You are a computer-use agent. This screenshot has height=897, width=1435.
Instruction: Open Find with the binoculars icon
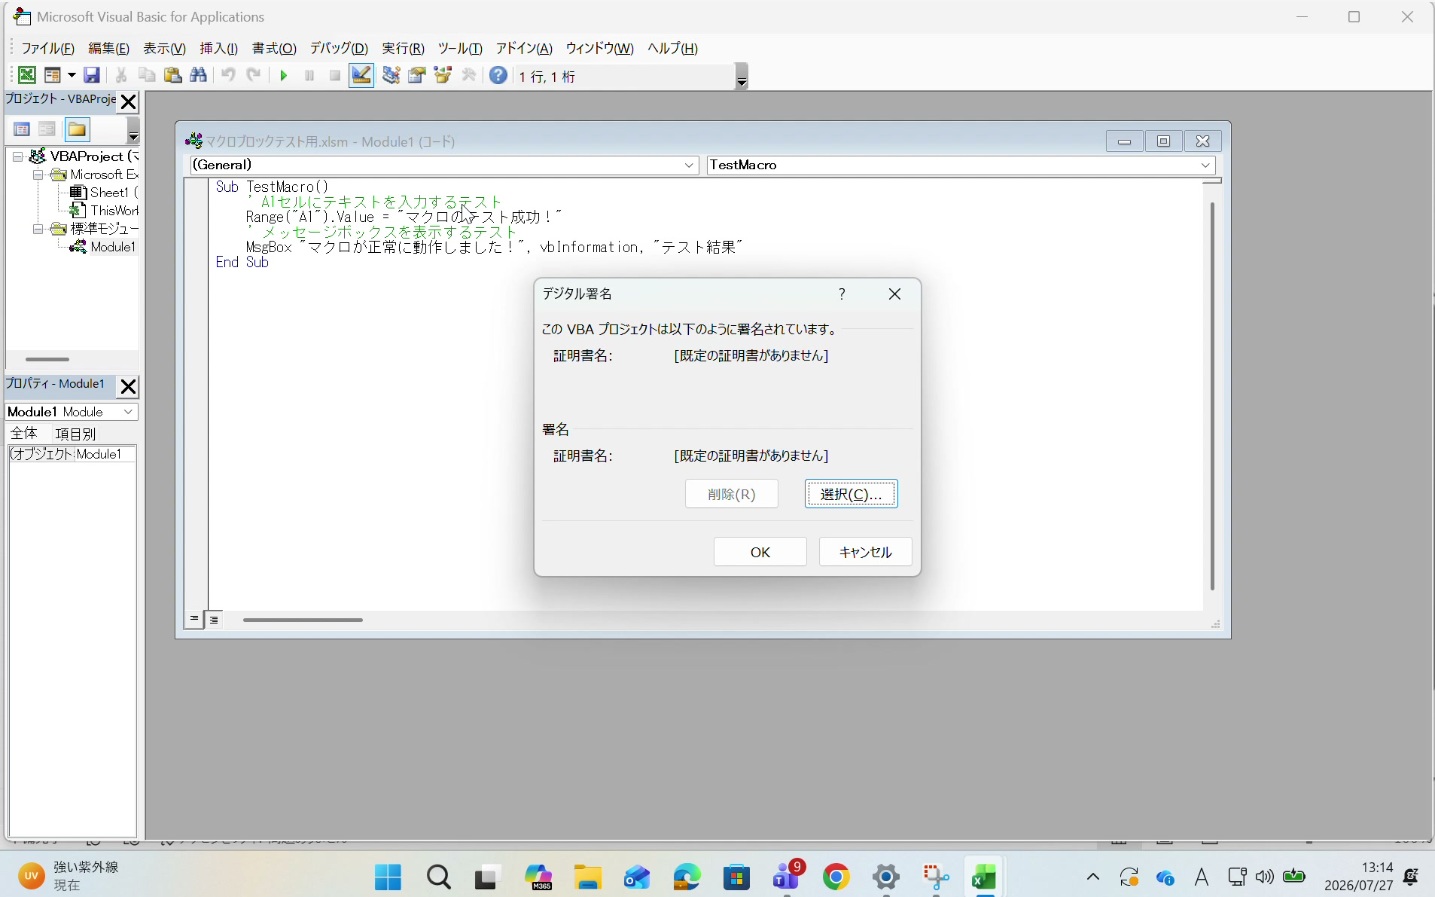pos(199,75)
